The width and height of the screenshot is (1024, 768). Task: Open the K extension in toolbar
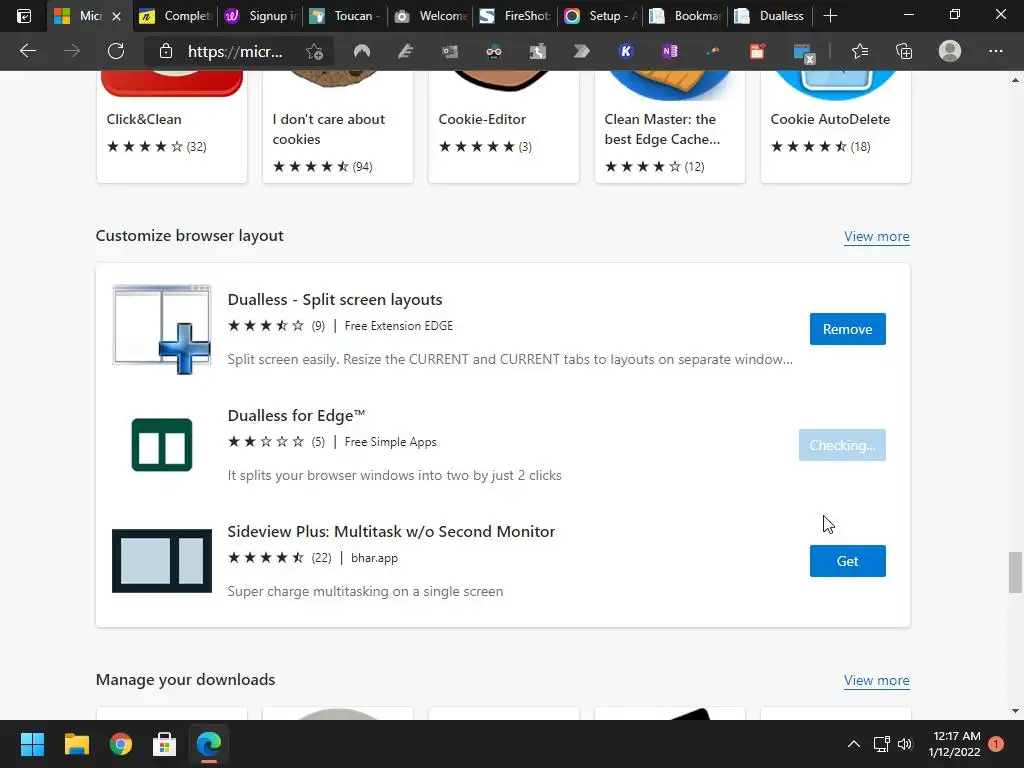tap(626, 51)
